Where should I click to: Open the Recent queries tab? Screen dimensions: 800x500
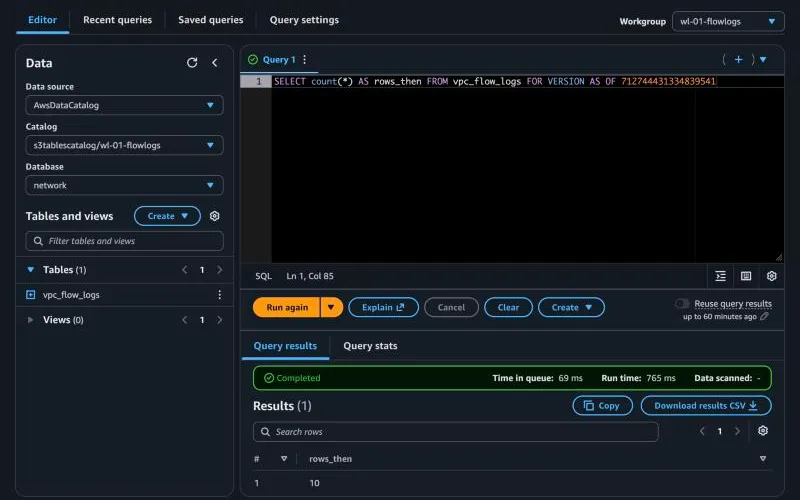point(117,20)
